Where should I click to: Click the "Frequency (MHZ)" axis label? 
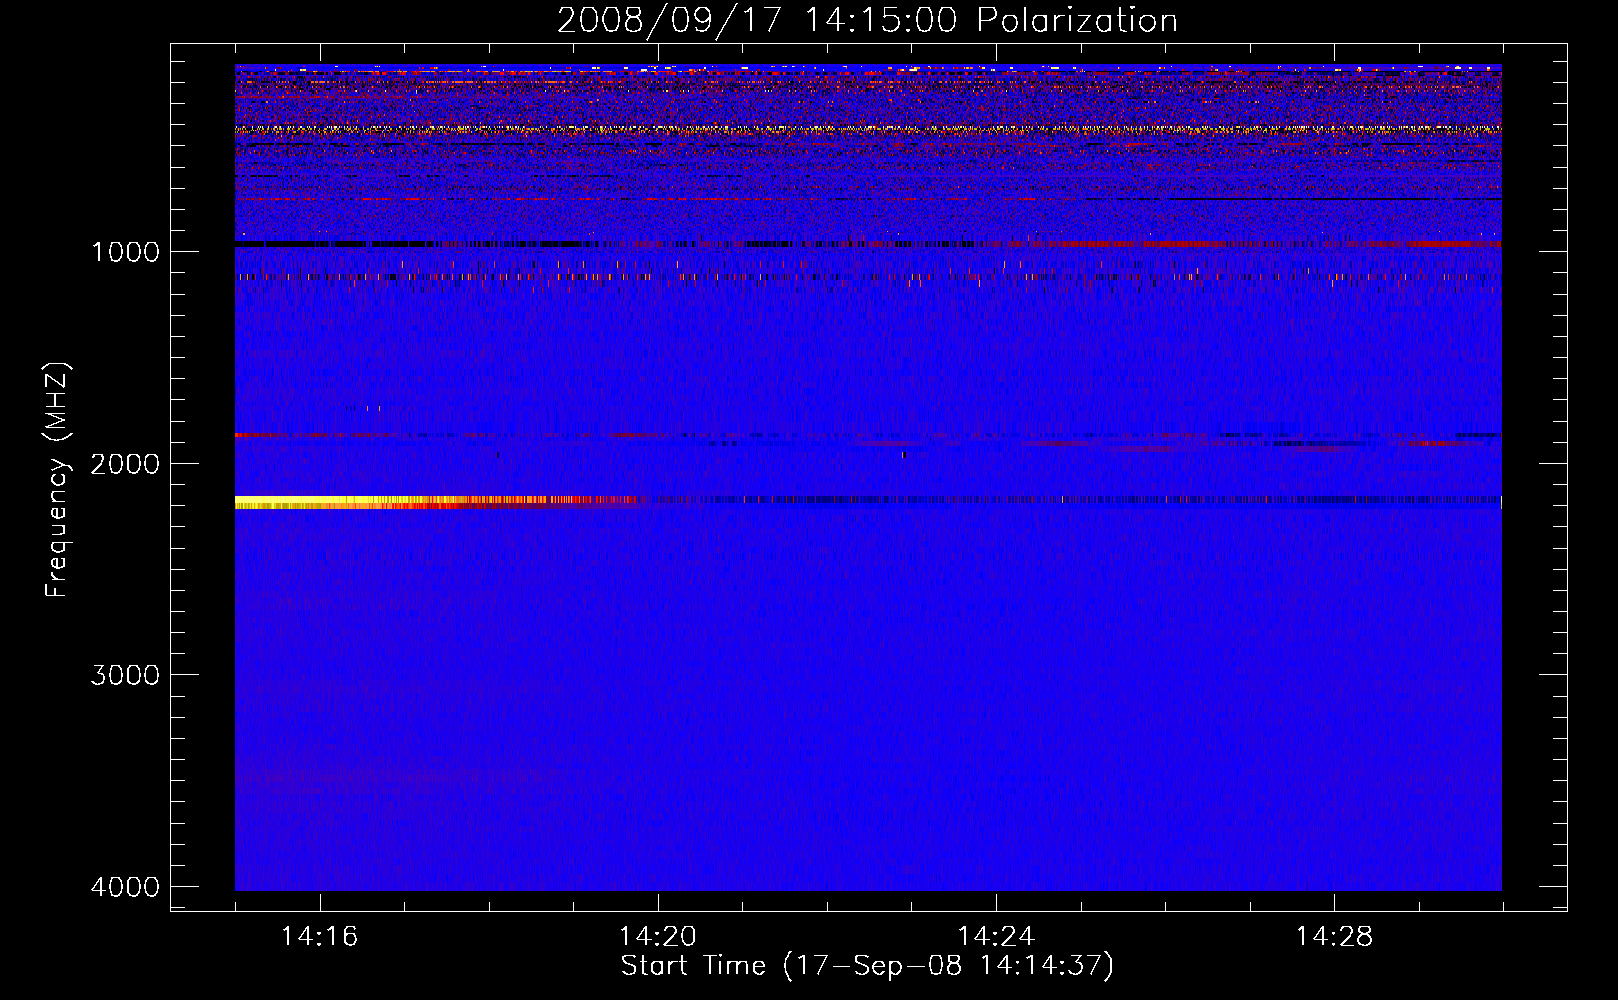57,480
